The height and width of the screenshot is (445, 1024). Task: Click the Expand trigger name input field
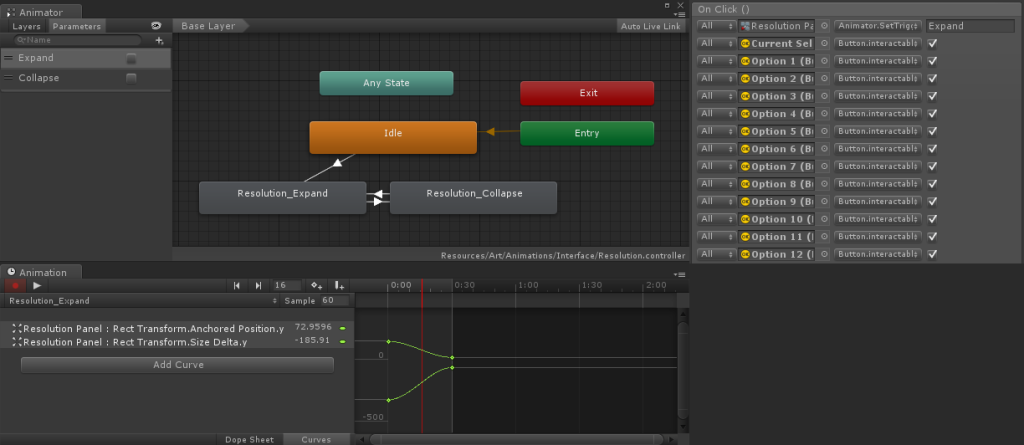[970, 26]
